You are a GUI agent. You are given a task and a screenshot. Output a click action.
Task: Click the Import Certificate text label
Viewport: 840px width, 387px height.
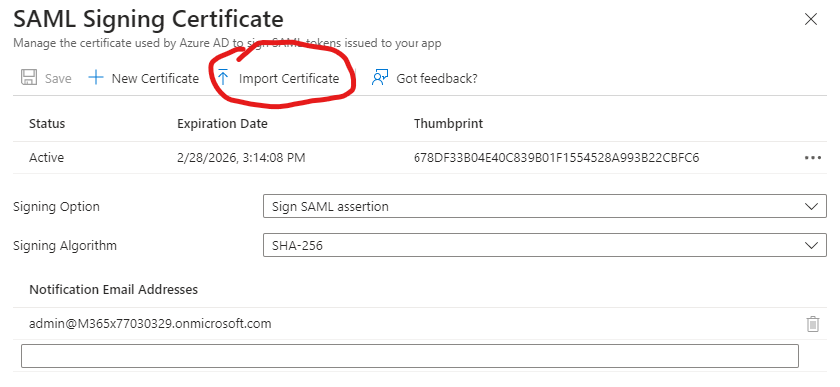[289, 78]
